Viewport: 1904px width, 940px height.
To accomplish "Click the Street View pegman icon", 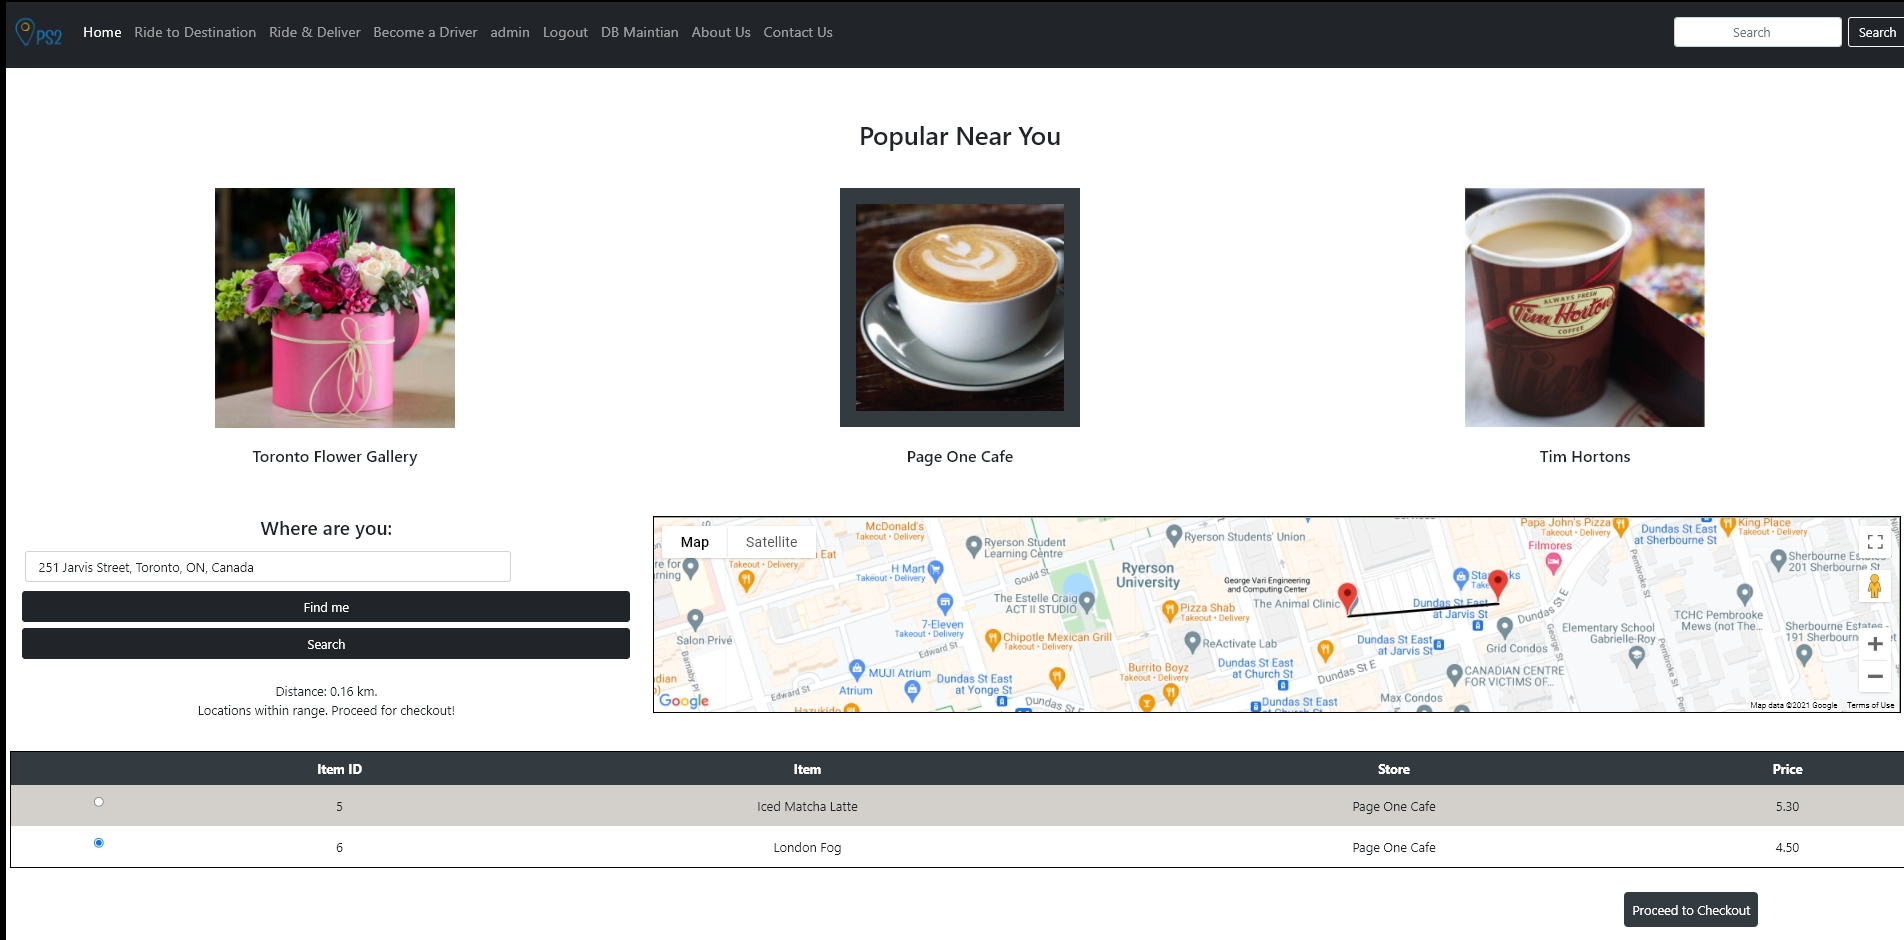I will pyautogui.click(x=1875, y=586).
